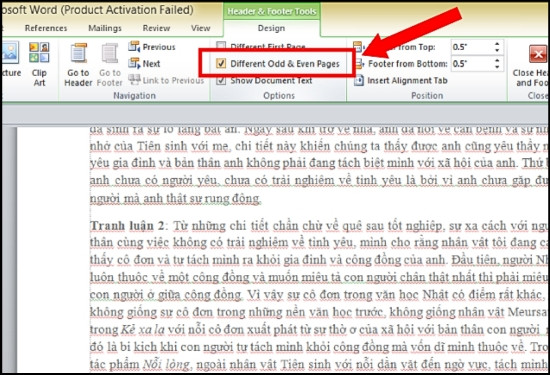Viewport: 550px width, 375px height.
Task: Toggle Show Document Text checkbox
Action: click(x=221, y=80)
